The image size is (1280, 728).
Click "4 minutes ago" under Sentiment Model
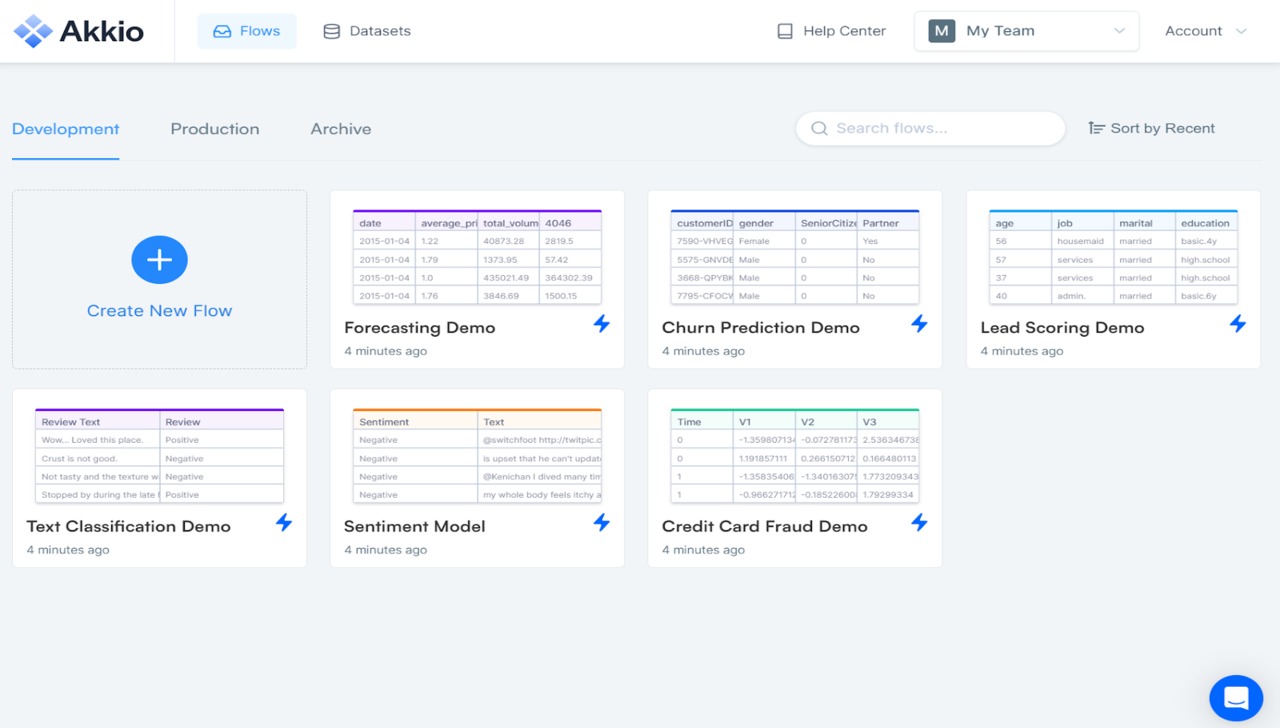click(x=386, y=550)
